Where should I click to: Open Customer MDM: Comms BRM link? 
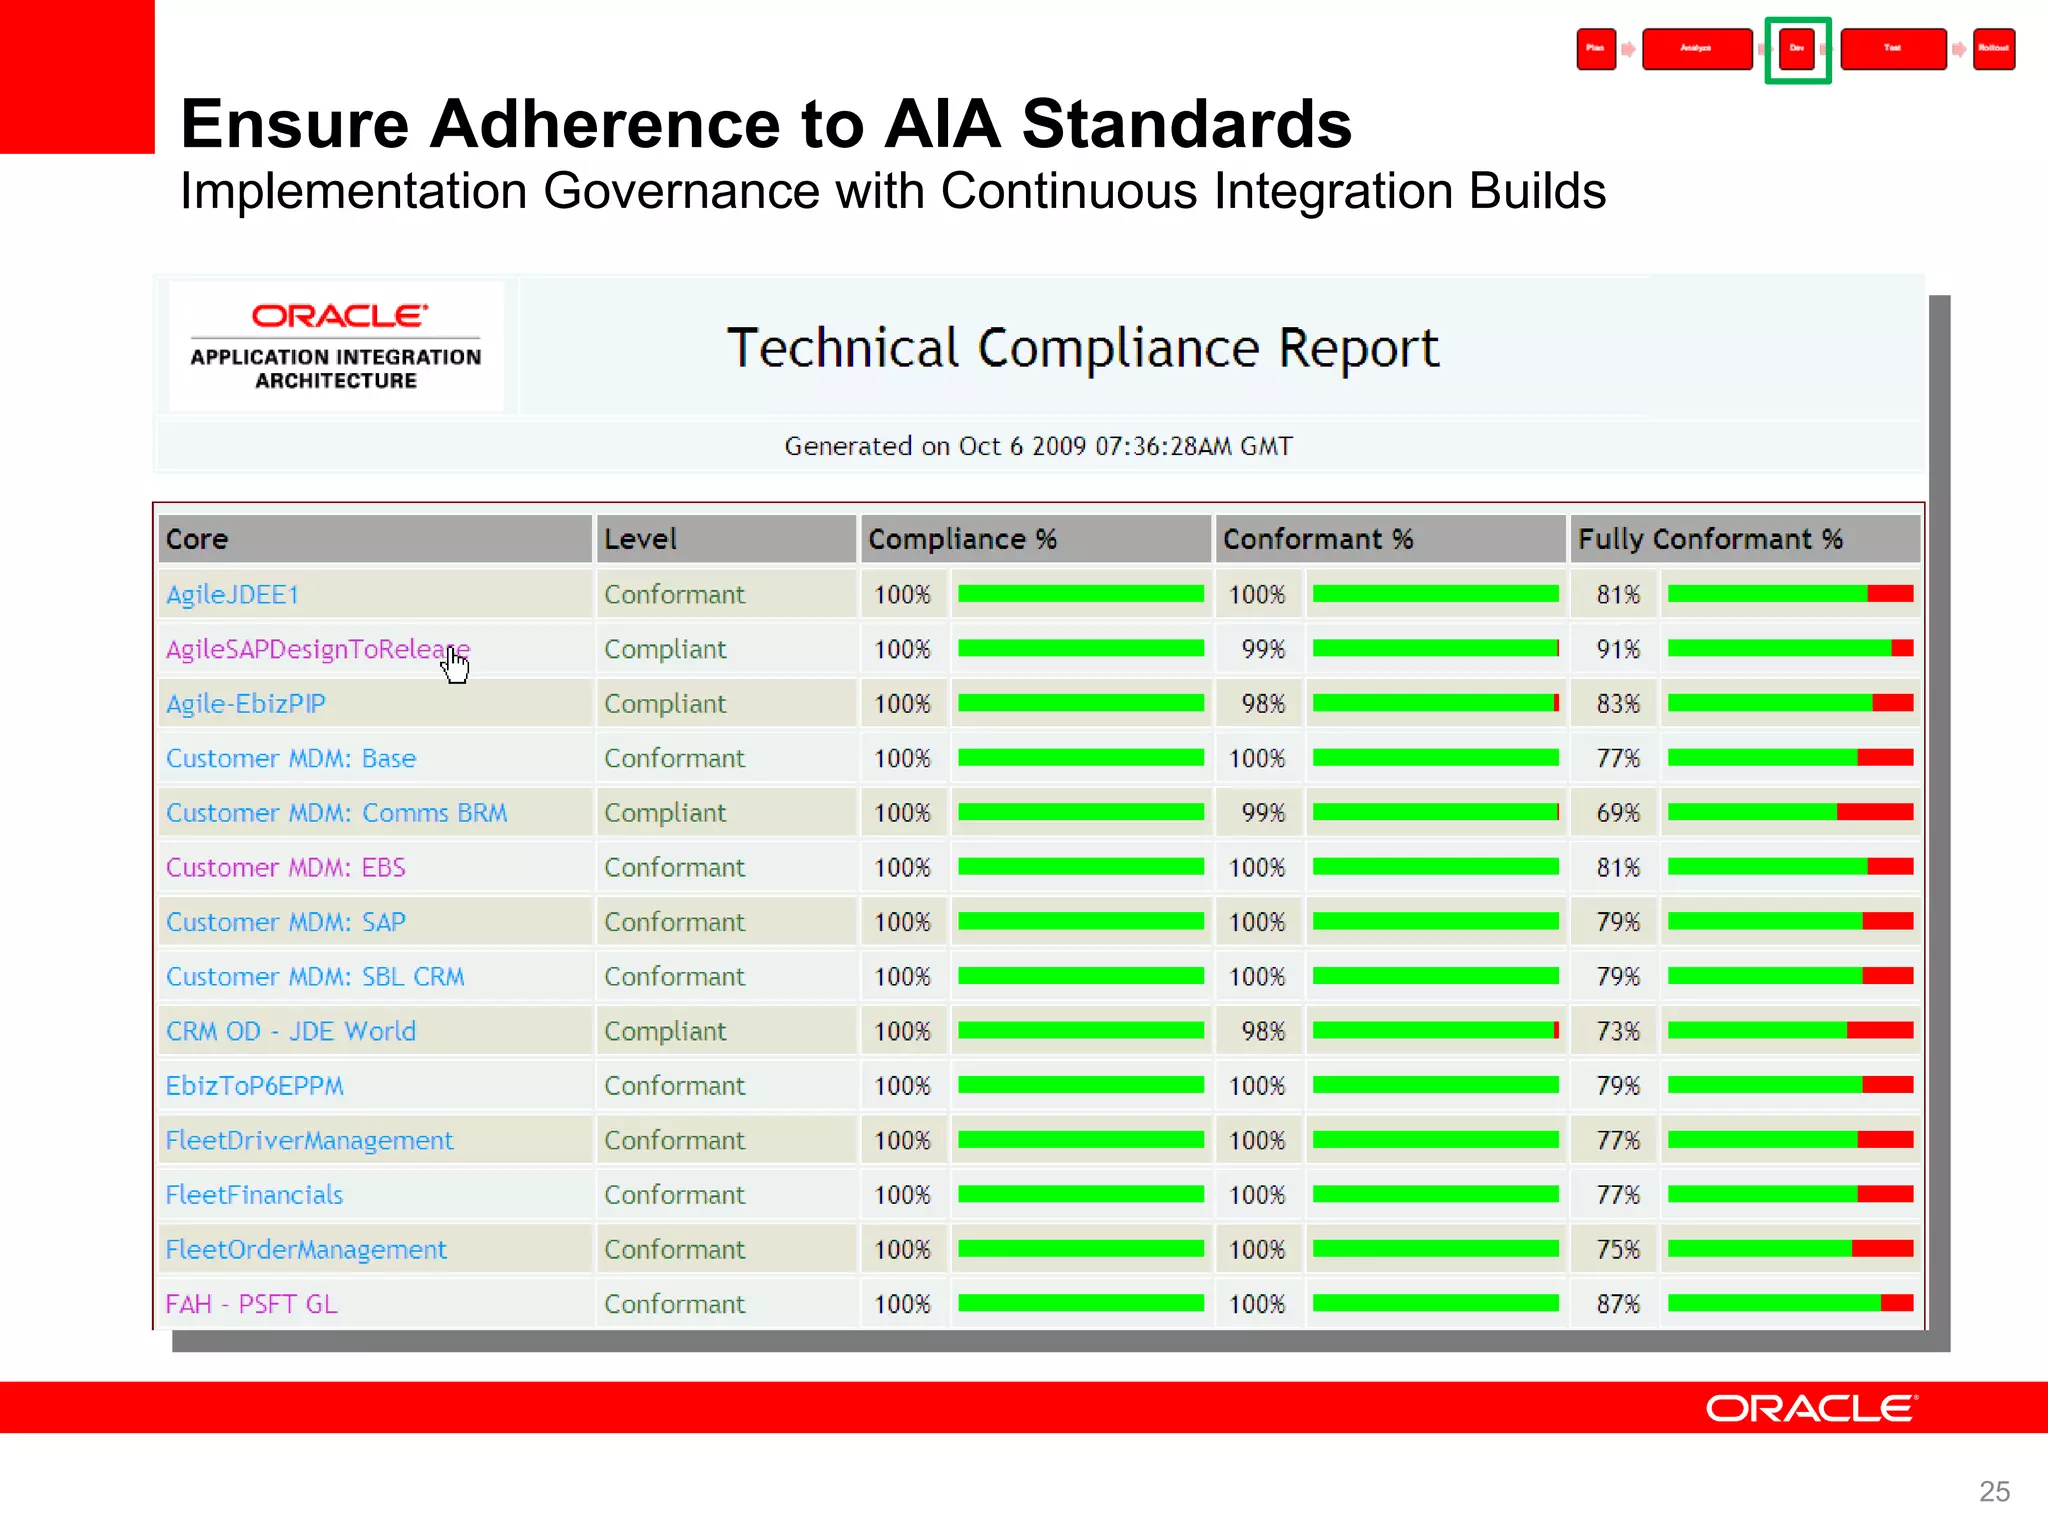[336, 812]
